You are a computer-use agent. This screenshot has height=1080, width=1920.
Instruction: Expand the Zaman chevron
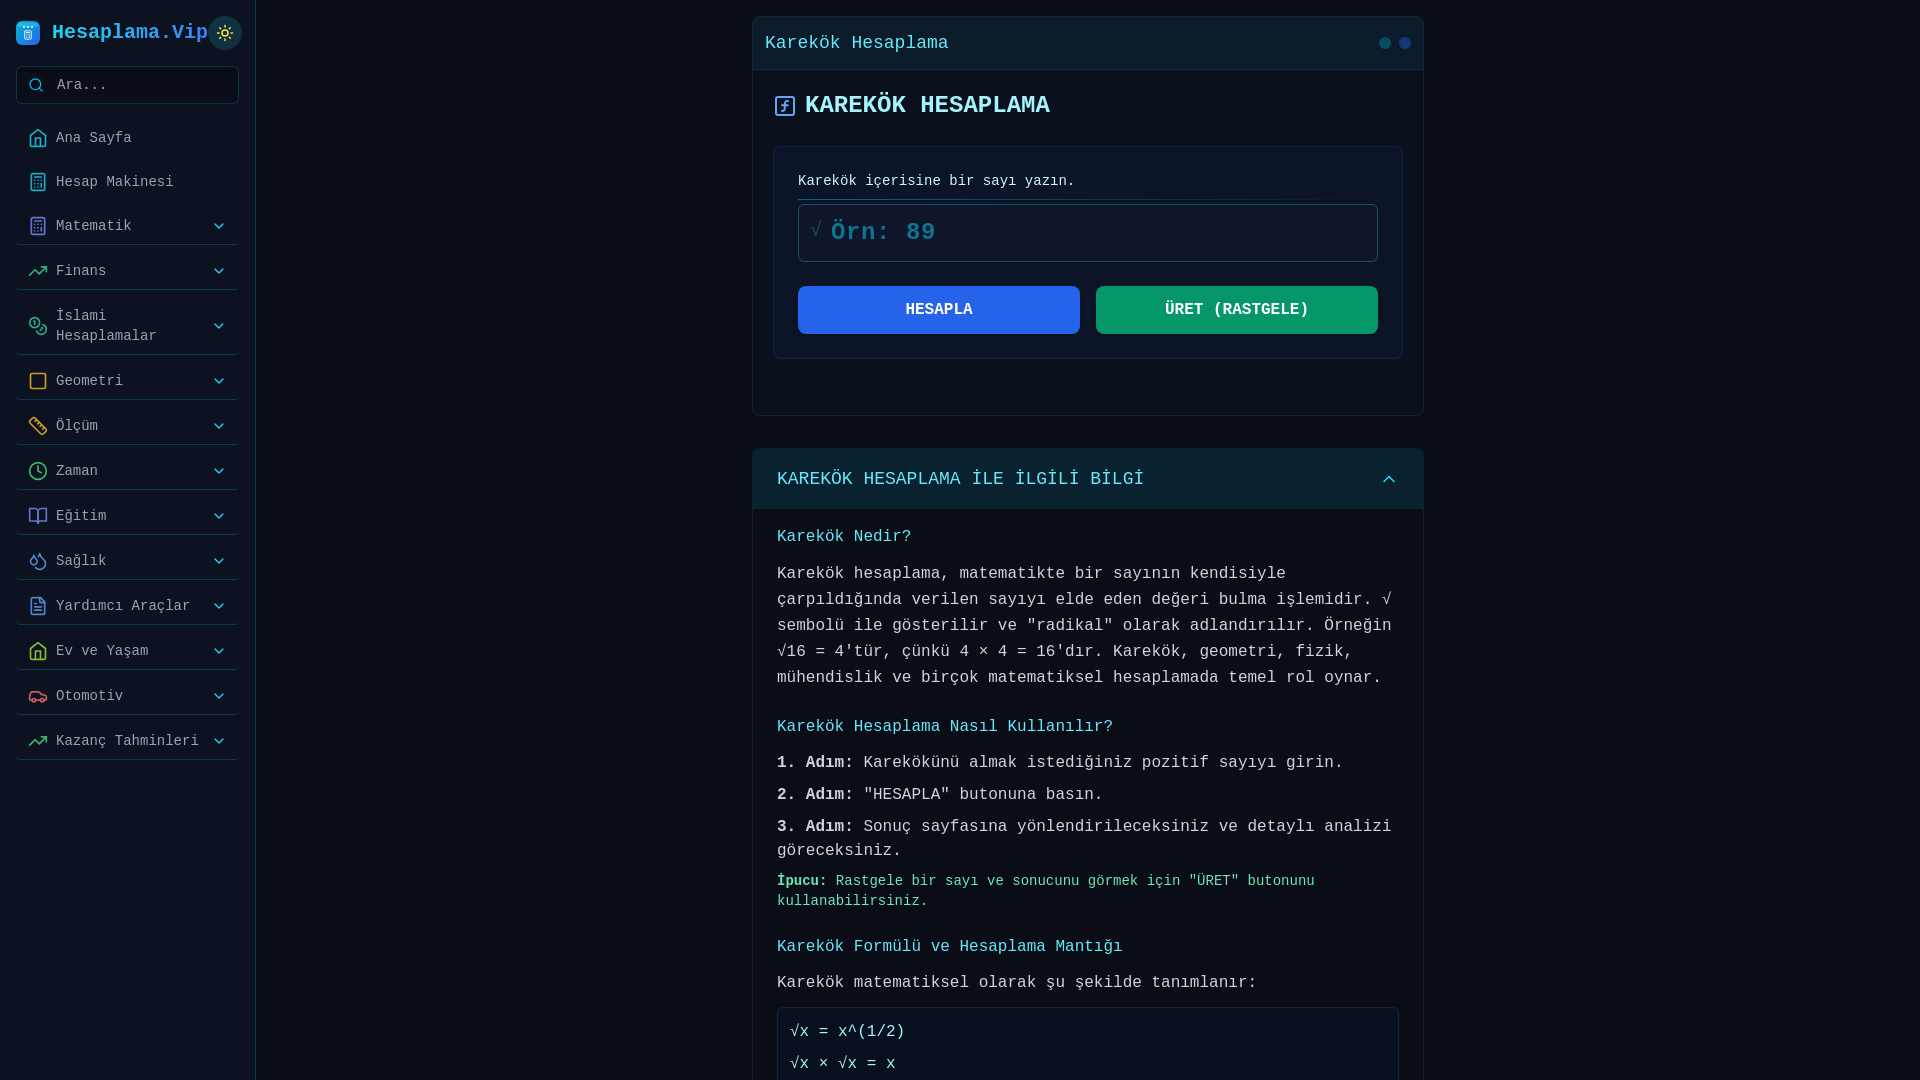pyautogui.click(x=219, y=471)
